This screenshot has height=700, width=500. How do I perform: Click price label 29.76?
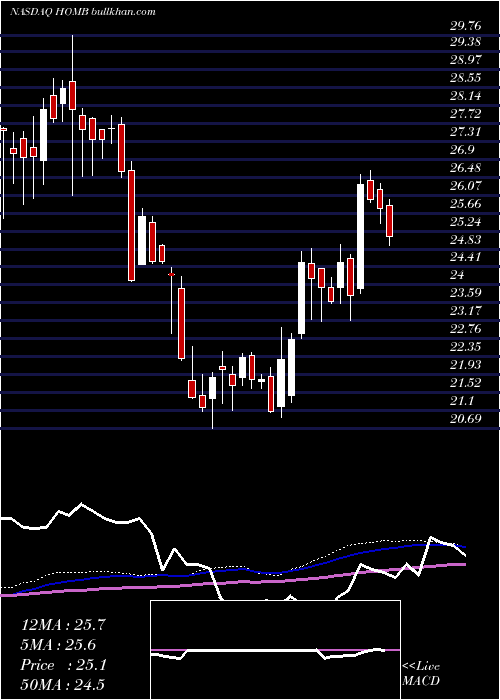coord(465,25)
